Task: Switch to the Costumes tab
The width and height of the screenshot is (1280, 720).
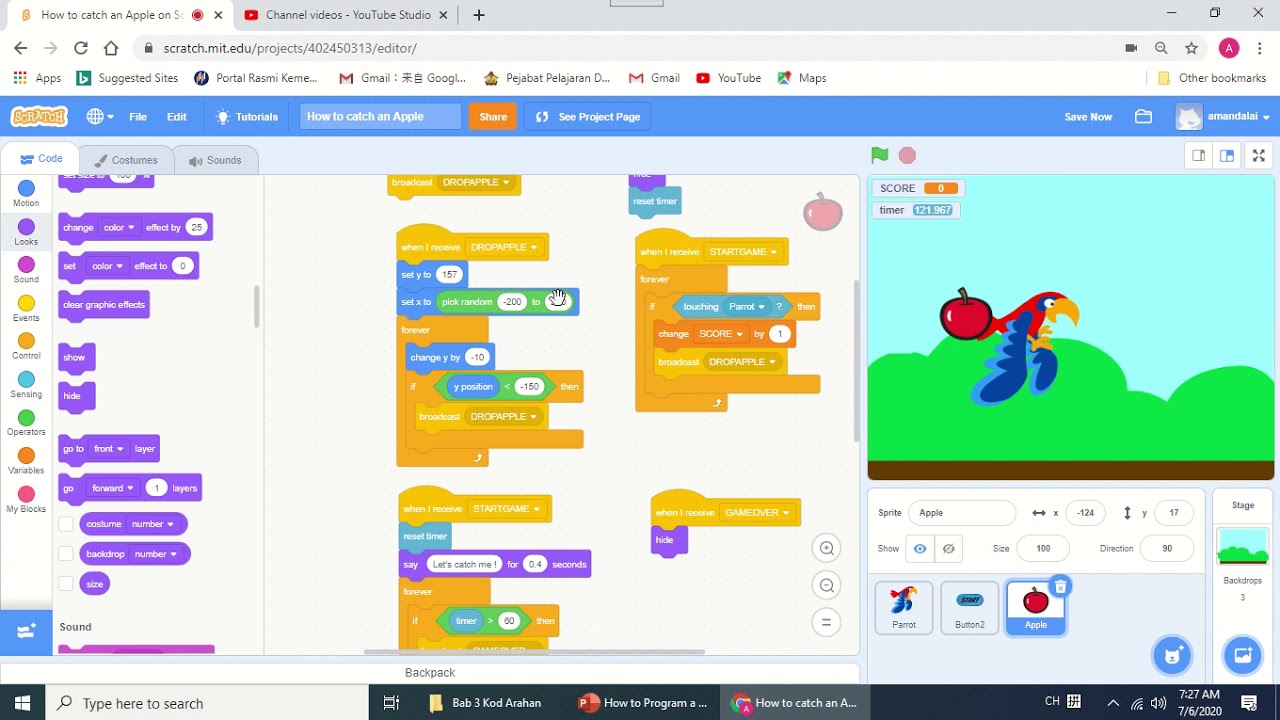Action: (x=126, y=160)
